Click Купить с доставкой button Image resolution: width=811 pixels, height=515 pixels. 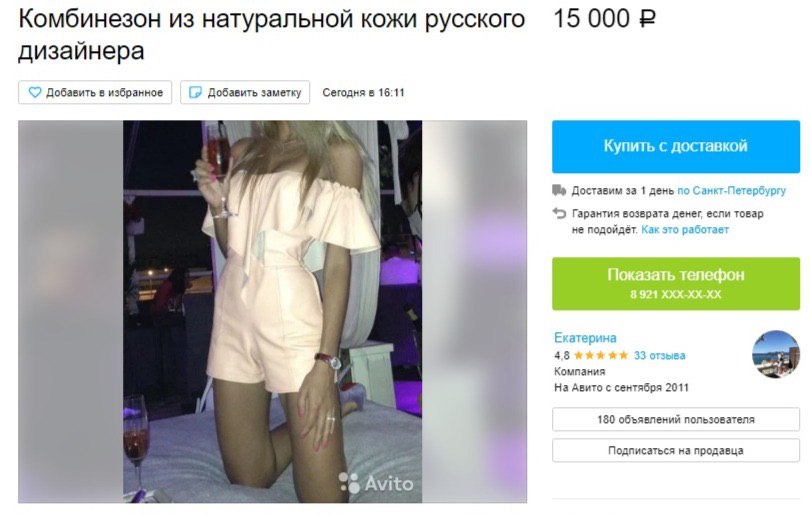coord(675,146)
